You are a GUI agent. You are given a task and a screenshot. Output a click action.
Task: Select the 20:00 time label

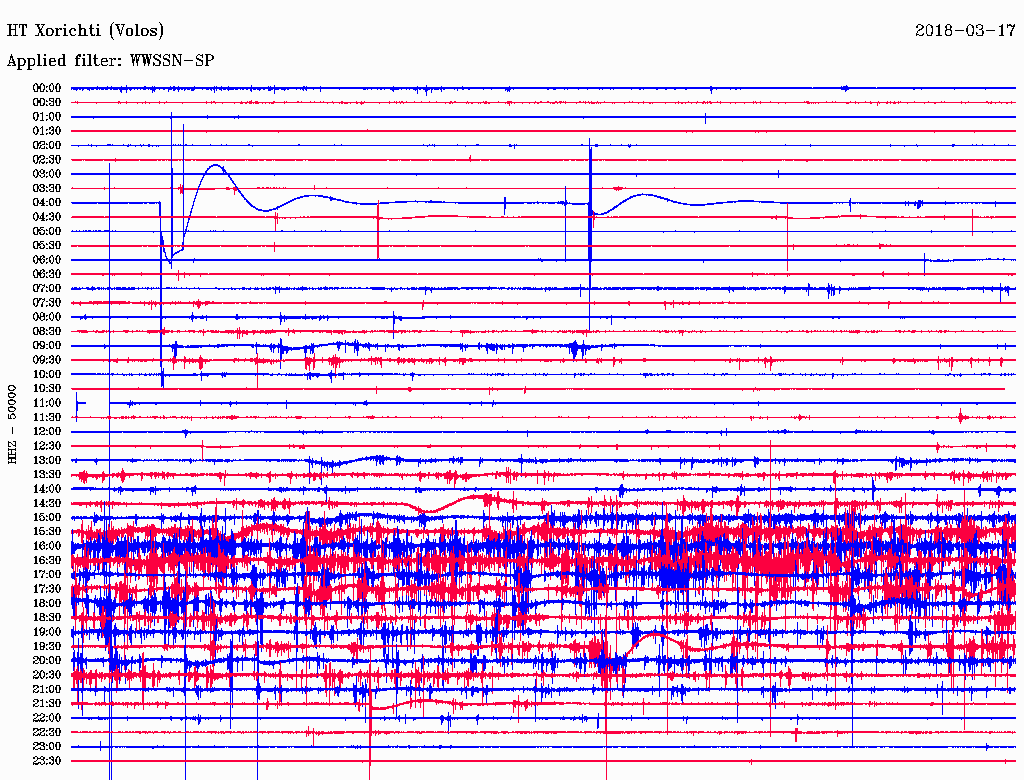click(x=47, y=661)
